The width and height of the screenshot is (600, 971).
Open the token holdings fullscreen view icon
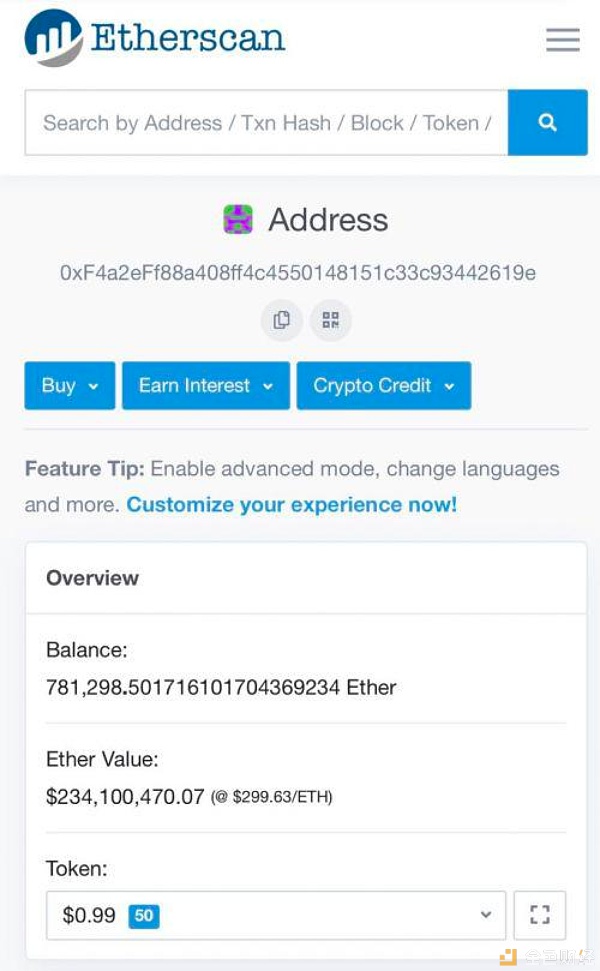540,915
